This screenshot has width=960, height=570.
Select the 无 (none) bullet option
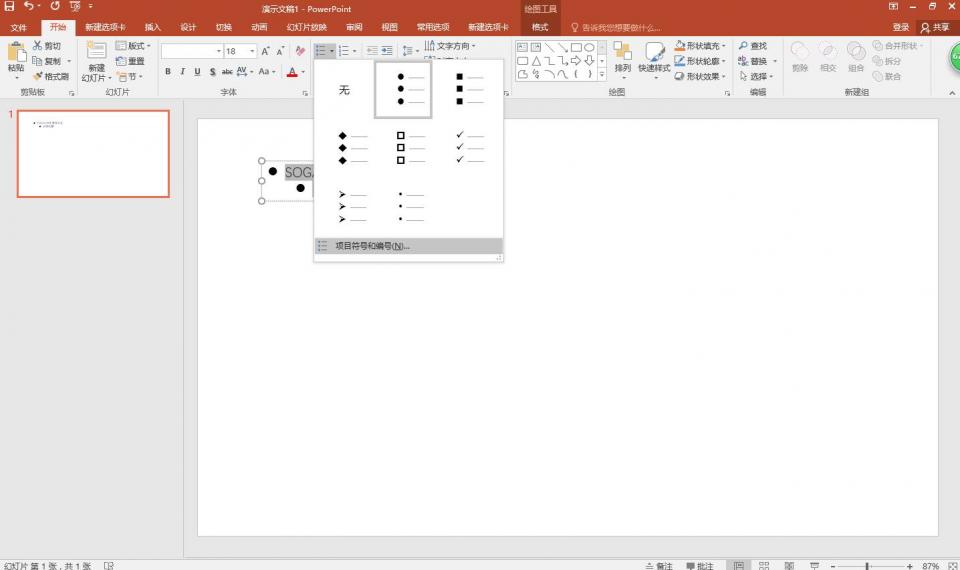tap(344, 90)
